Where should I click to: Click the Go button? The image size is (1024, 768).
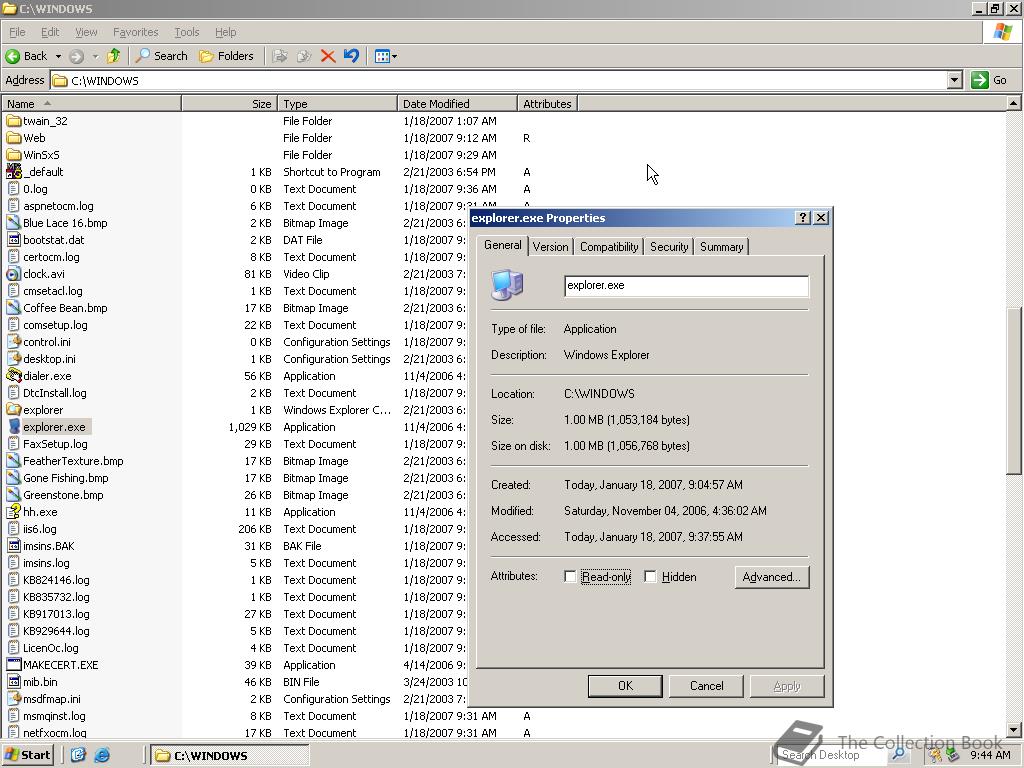click(x=989, y=80)
